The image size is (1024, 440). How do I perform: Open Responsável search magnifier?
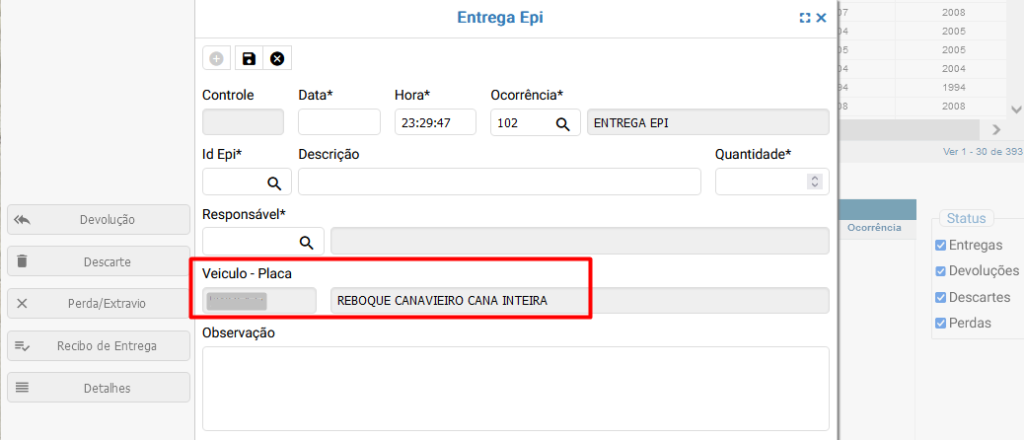click(x=306, y=242)
